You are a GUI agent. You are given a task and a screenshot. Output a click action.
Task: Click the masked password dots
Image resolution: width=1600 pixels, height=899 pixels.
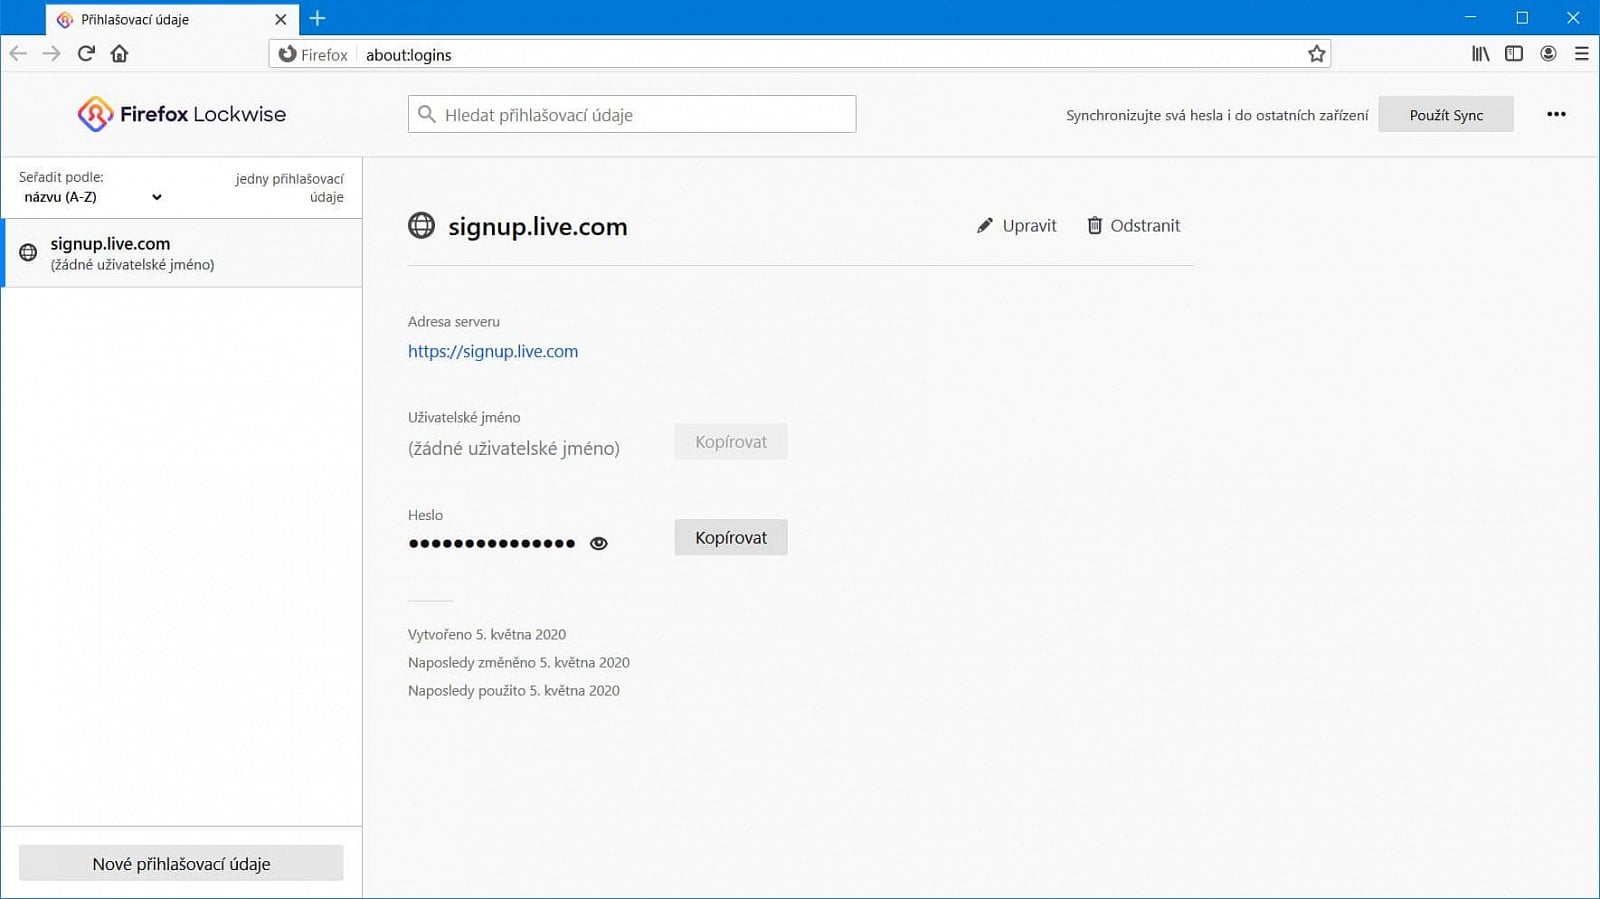click(492, 543)
